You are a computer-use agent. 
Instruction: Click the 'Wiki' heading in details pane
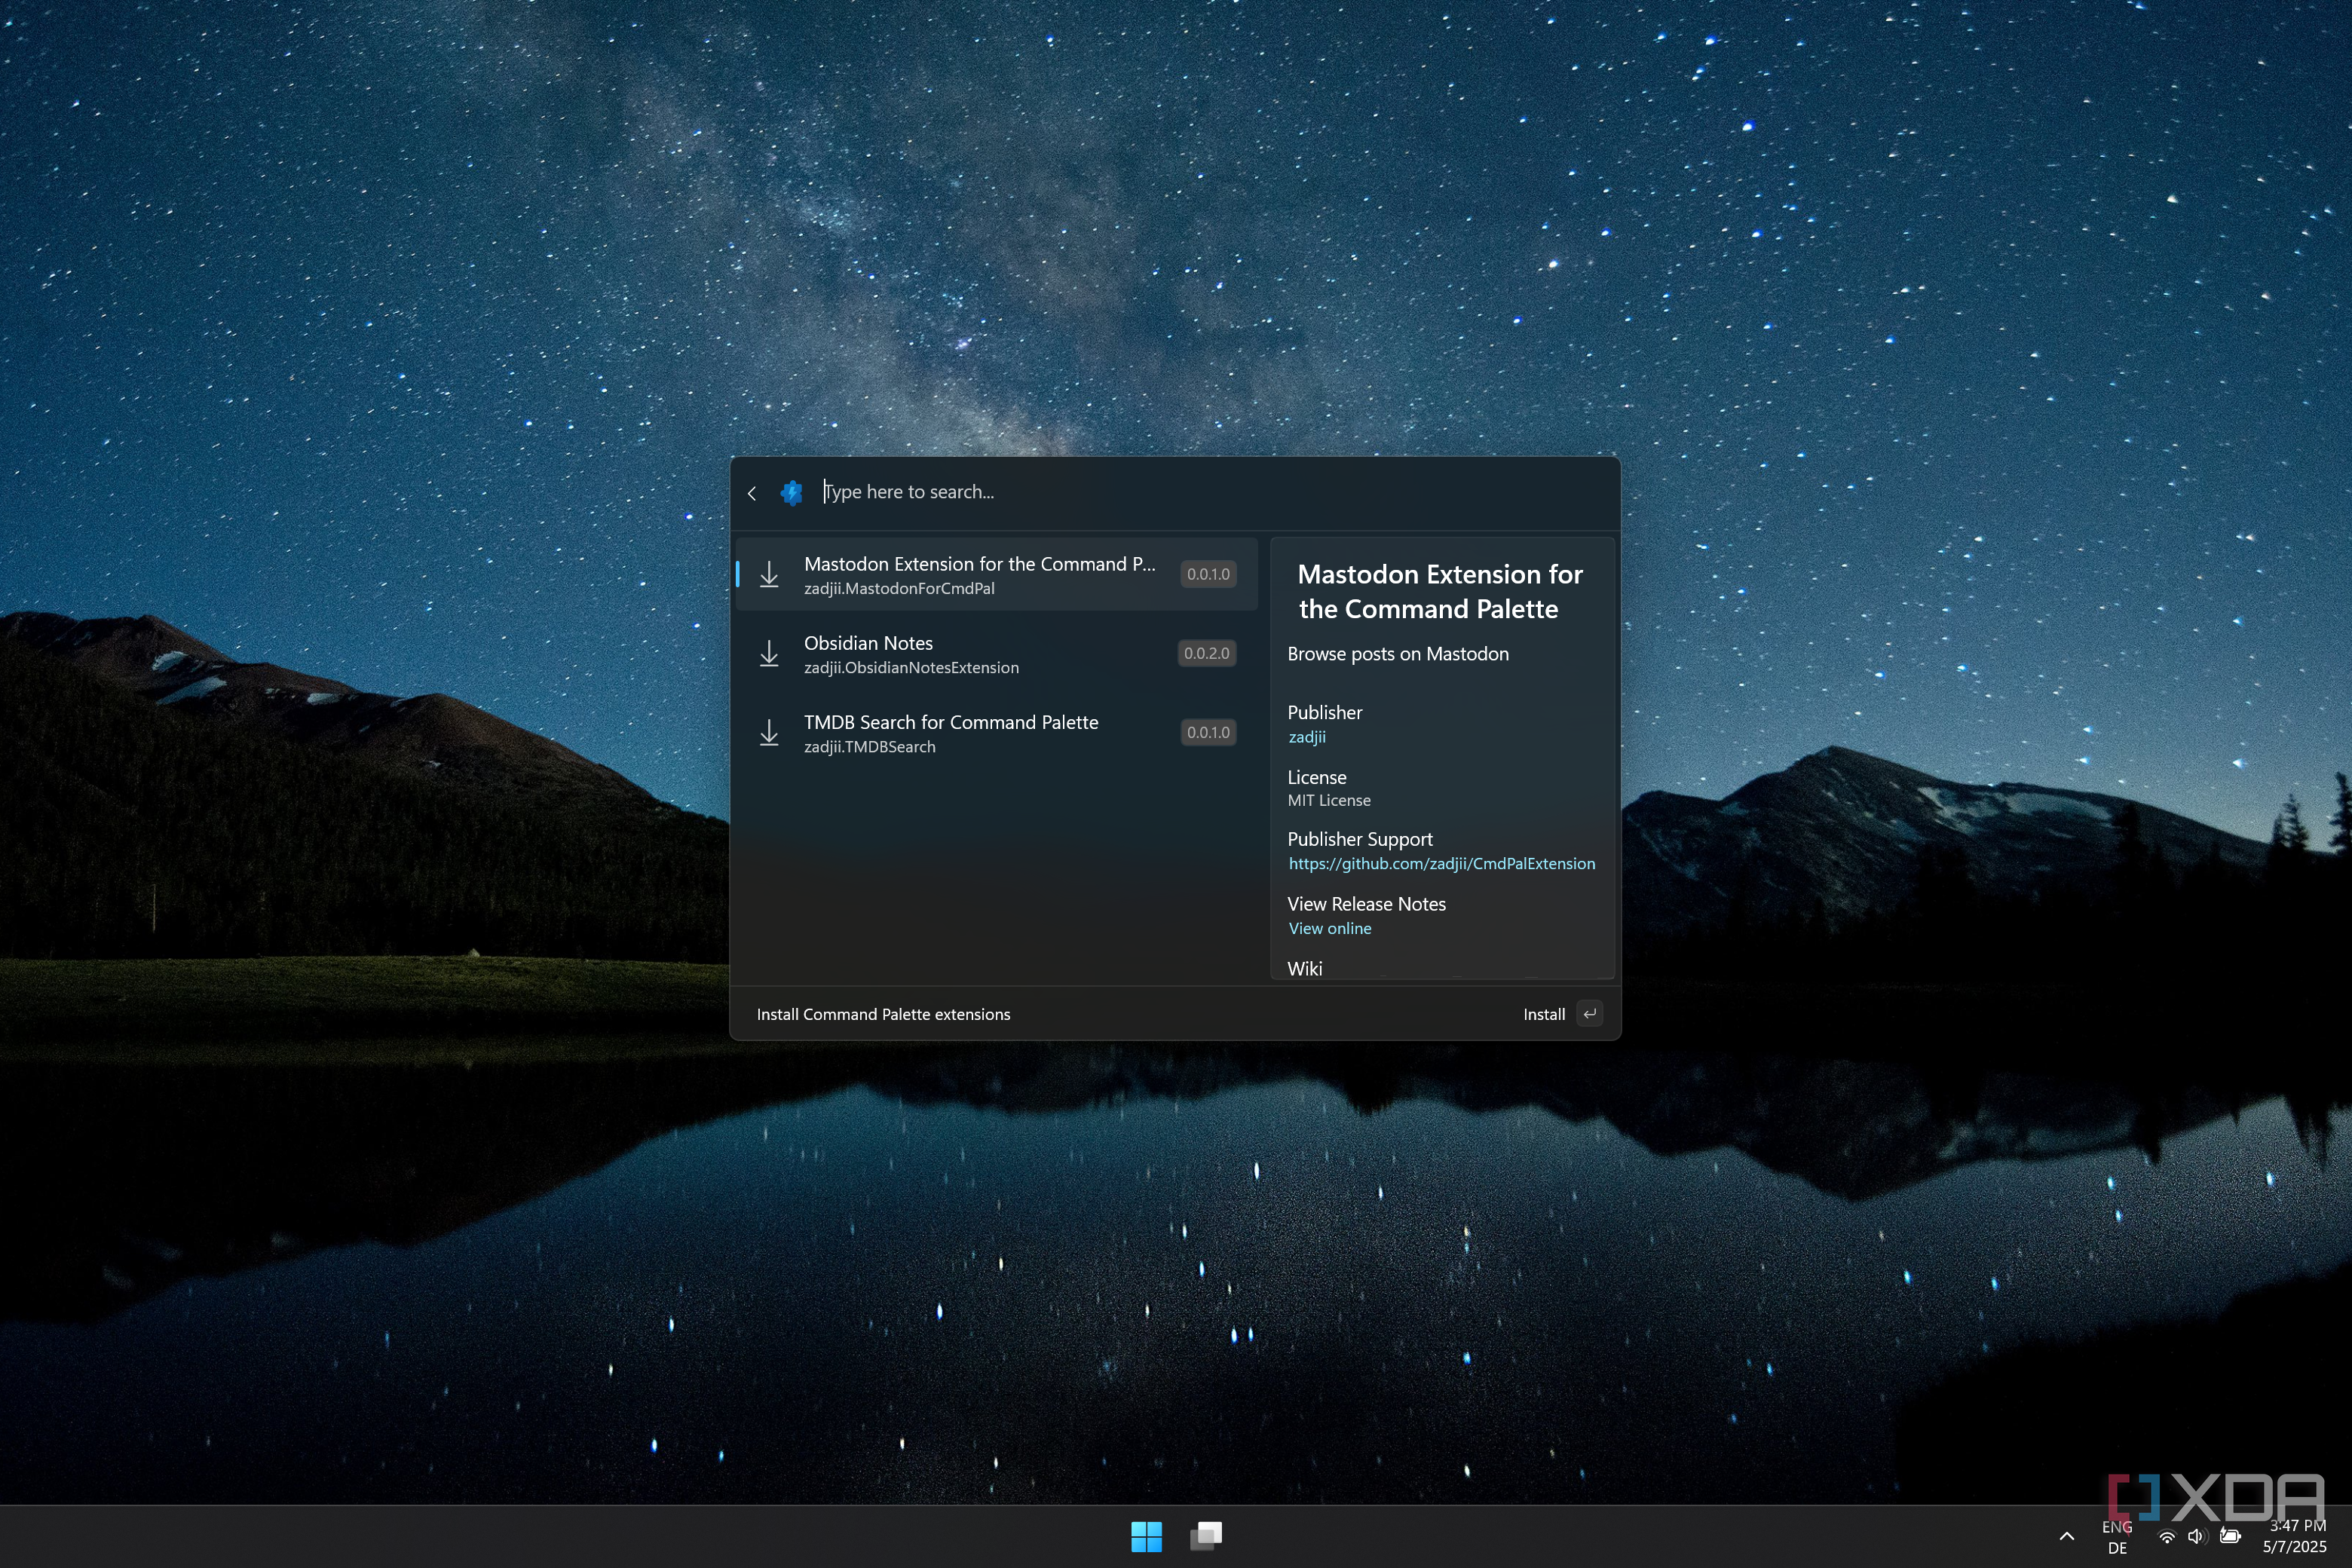(x=1304, y=969)
